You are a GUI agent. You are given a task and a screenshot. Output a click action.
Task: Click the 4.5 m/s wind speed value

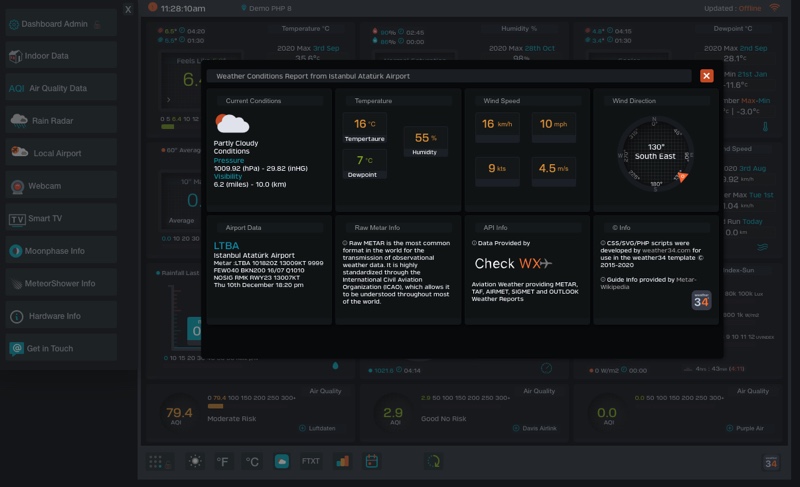(554, 168)
